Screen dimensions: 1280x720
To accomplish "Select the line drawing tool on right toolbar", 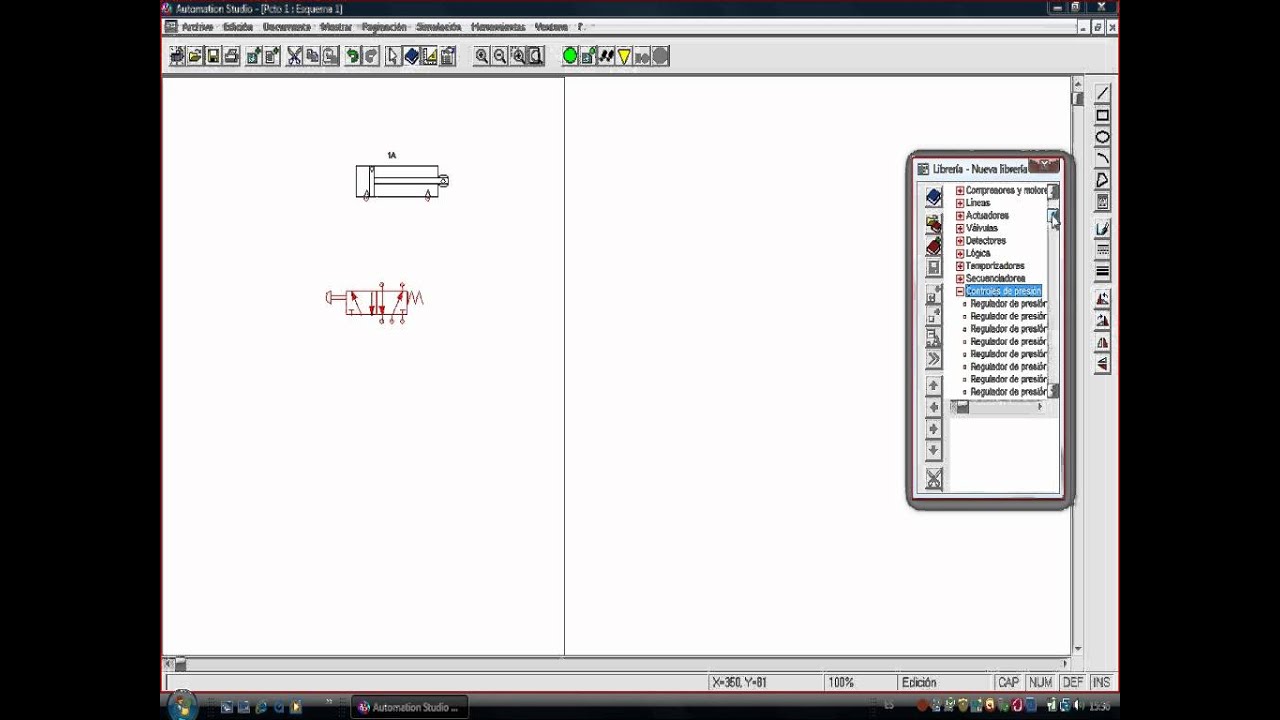I will click(x=1102, y=93).
